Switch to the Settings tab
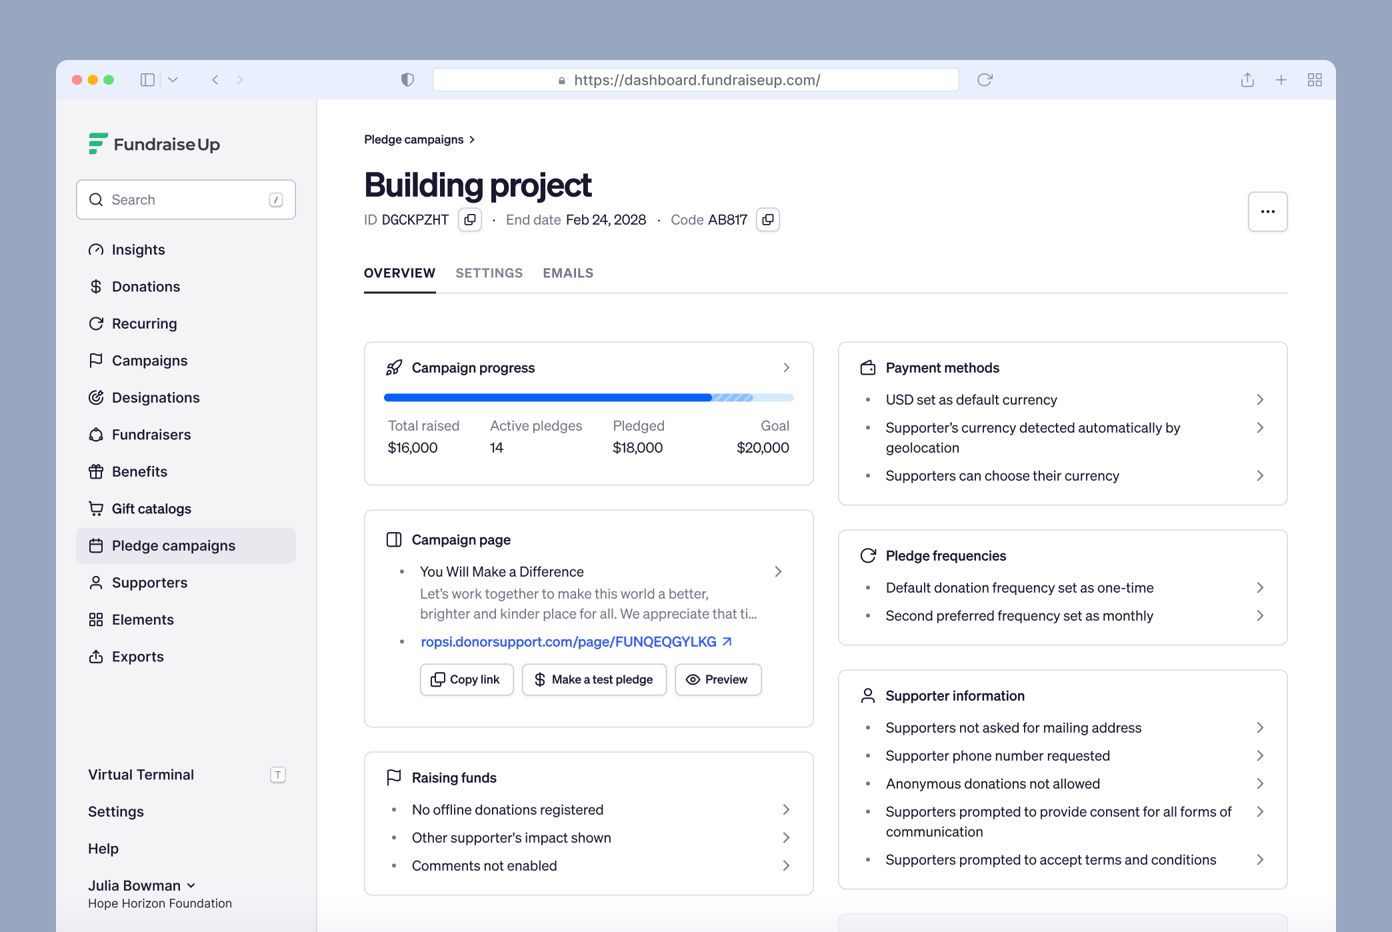Image resolution: width=1392 pixels, height=932 pixels. click(x=489, y=273)
